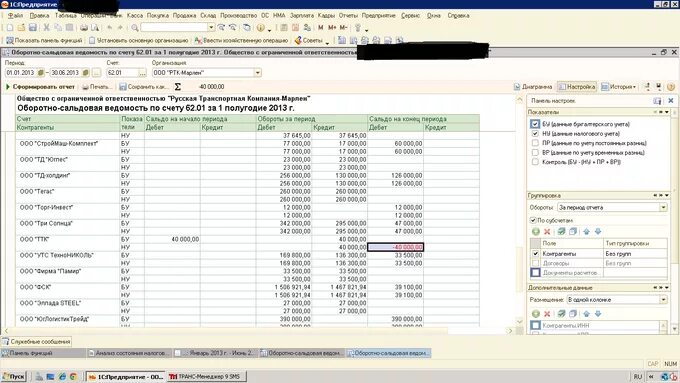The height and width of the screenshot is (383, 680).
Task: Click Показать панель функций button
Action: pyautogui.click(x=44, y=40)
